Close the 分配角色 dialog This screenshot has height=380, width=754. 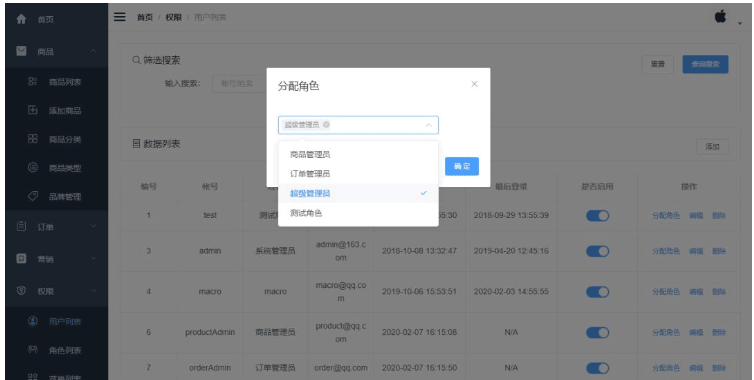pos(474,84)
